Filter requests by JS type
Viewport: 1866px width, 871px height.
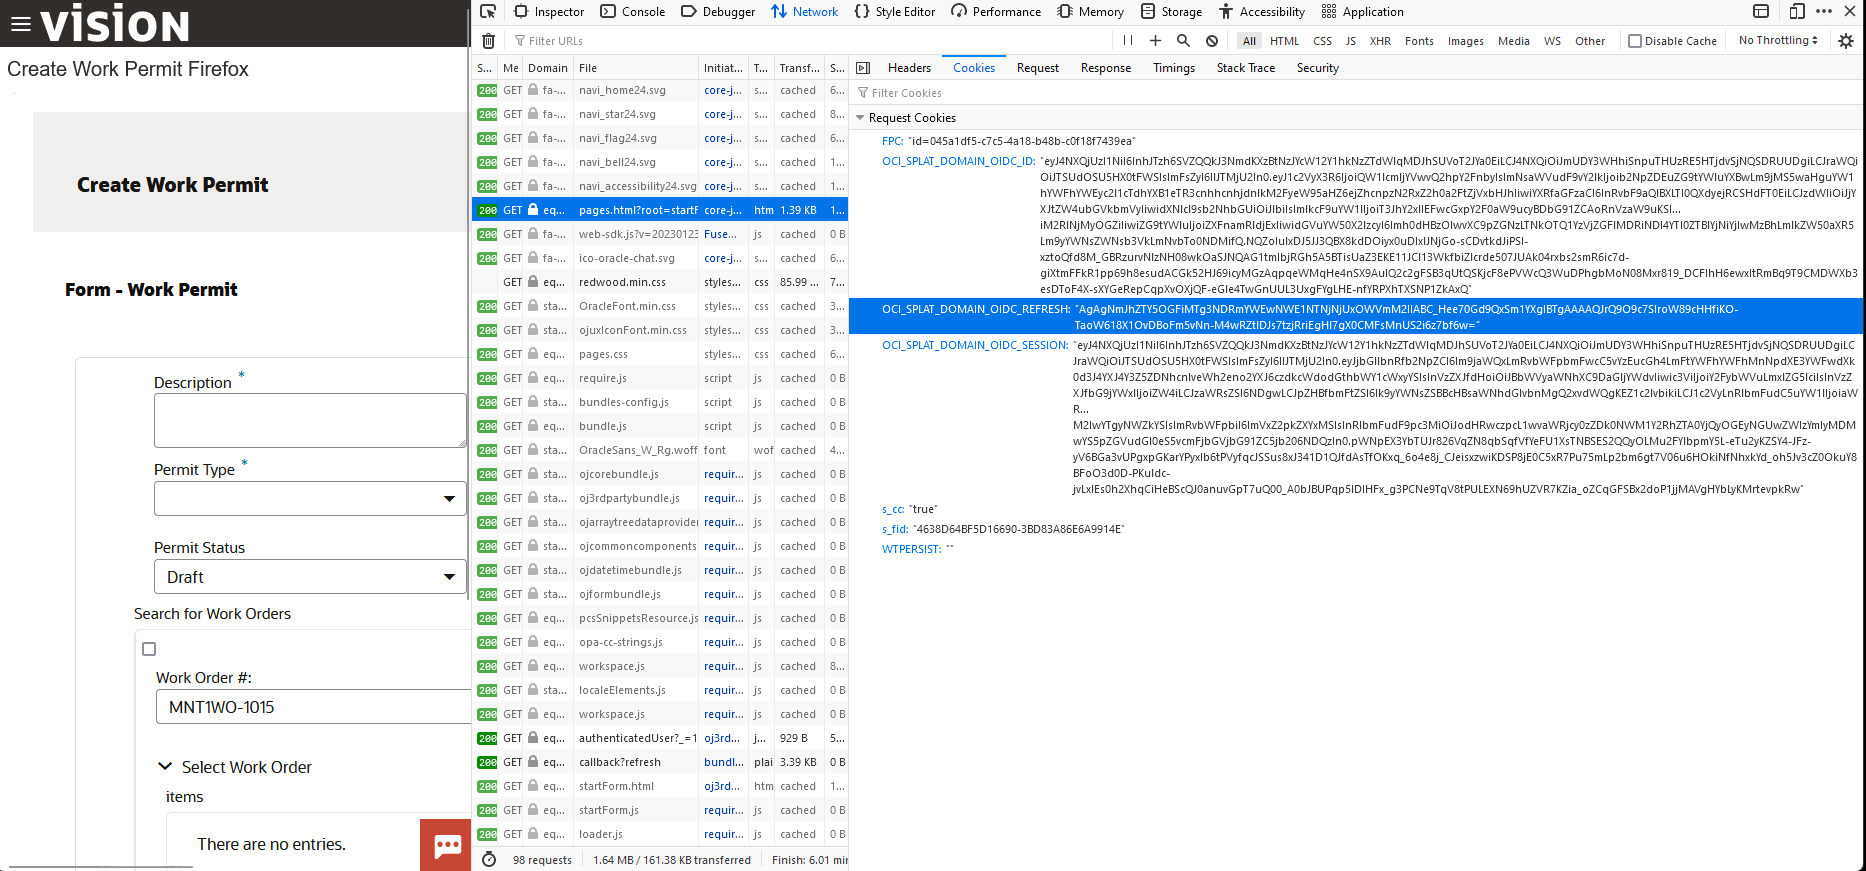click(x=1351, y=41)
